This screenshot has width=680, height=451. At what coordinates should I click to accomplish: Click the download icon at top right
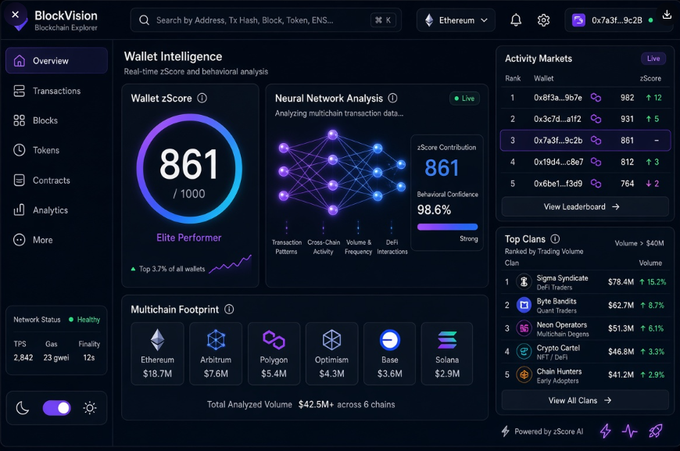pos(667,15)
